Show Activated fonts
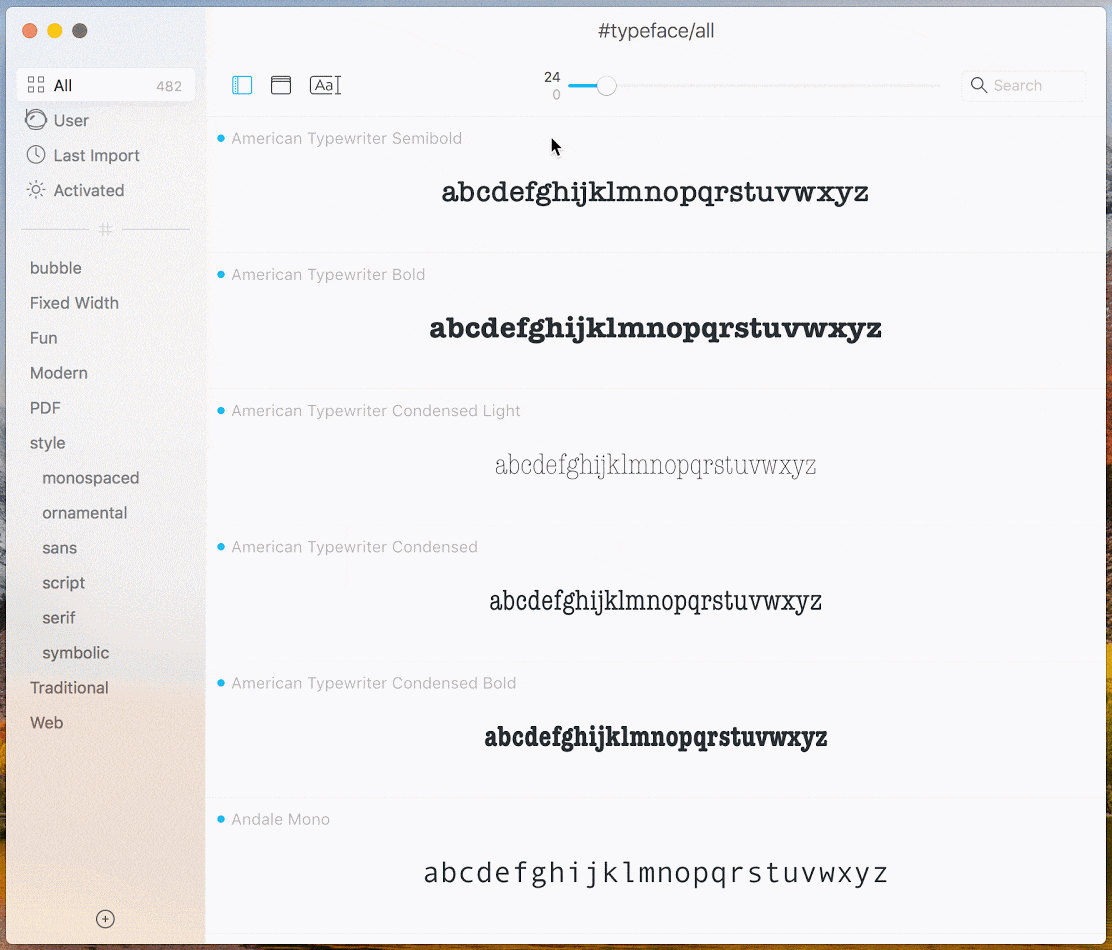The image size is (1112, 950). pyautogui.click(x=106, y=189)
